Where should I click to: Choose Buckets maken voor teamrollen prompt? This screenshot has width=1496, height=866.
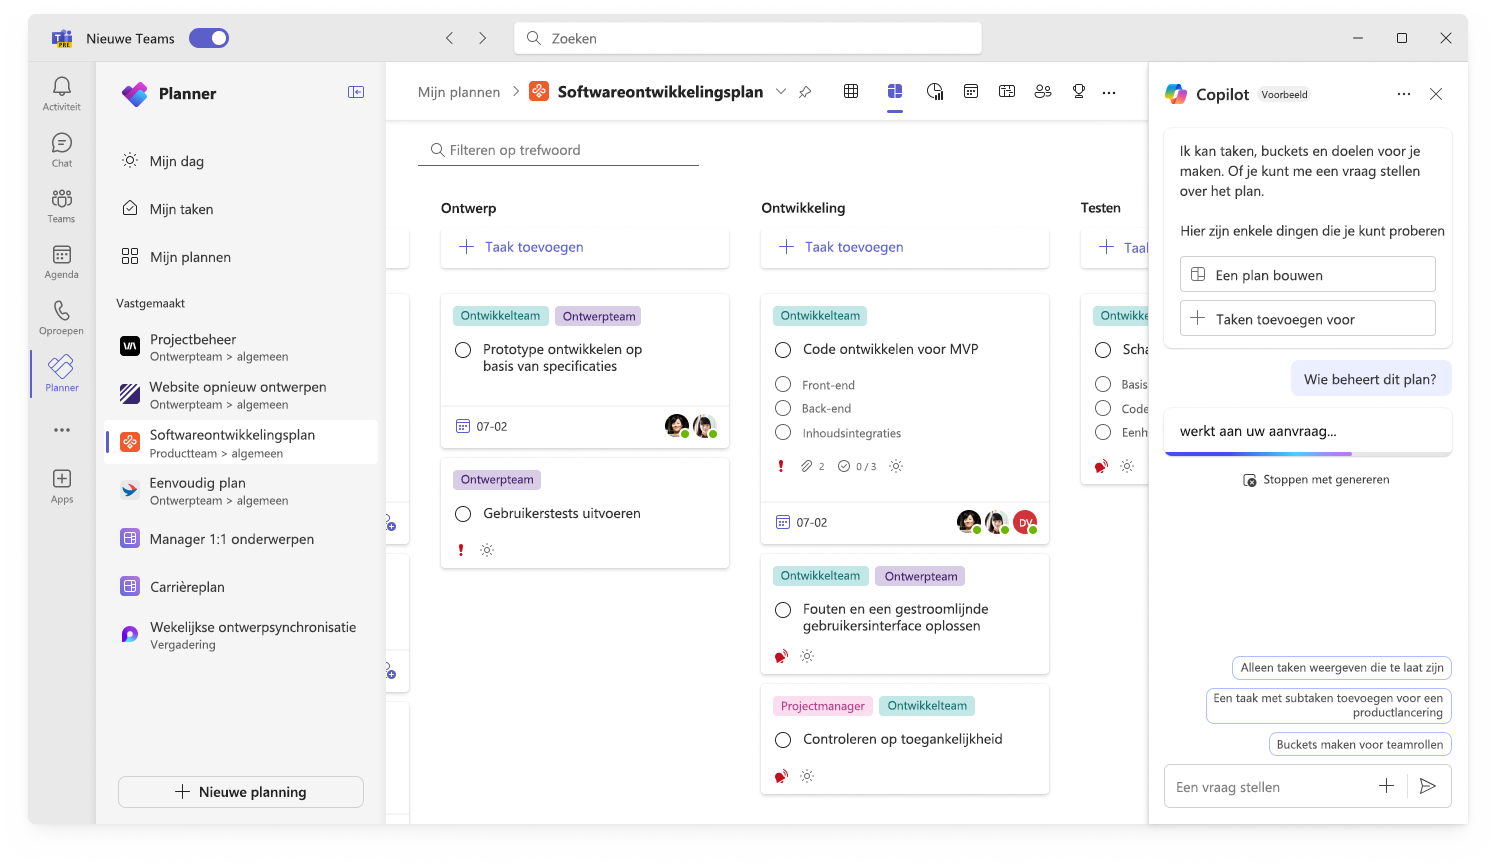click(1360, 744)
